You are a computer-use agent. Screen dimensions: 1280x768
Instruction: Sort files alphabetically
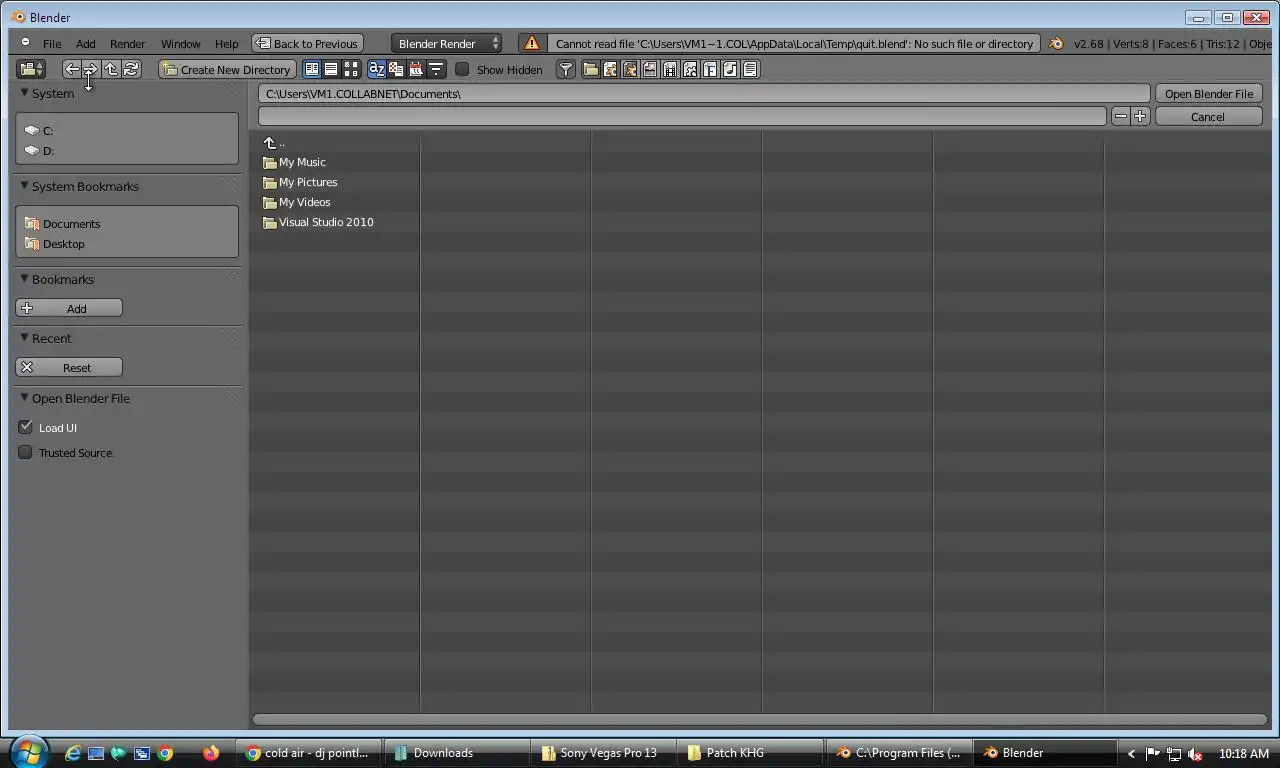pyautogui.click(x=377, y=69)
